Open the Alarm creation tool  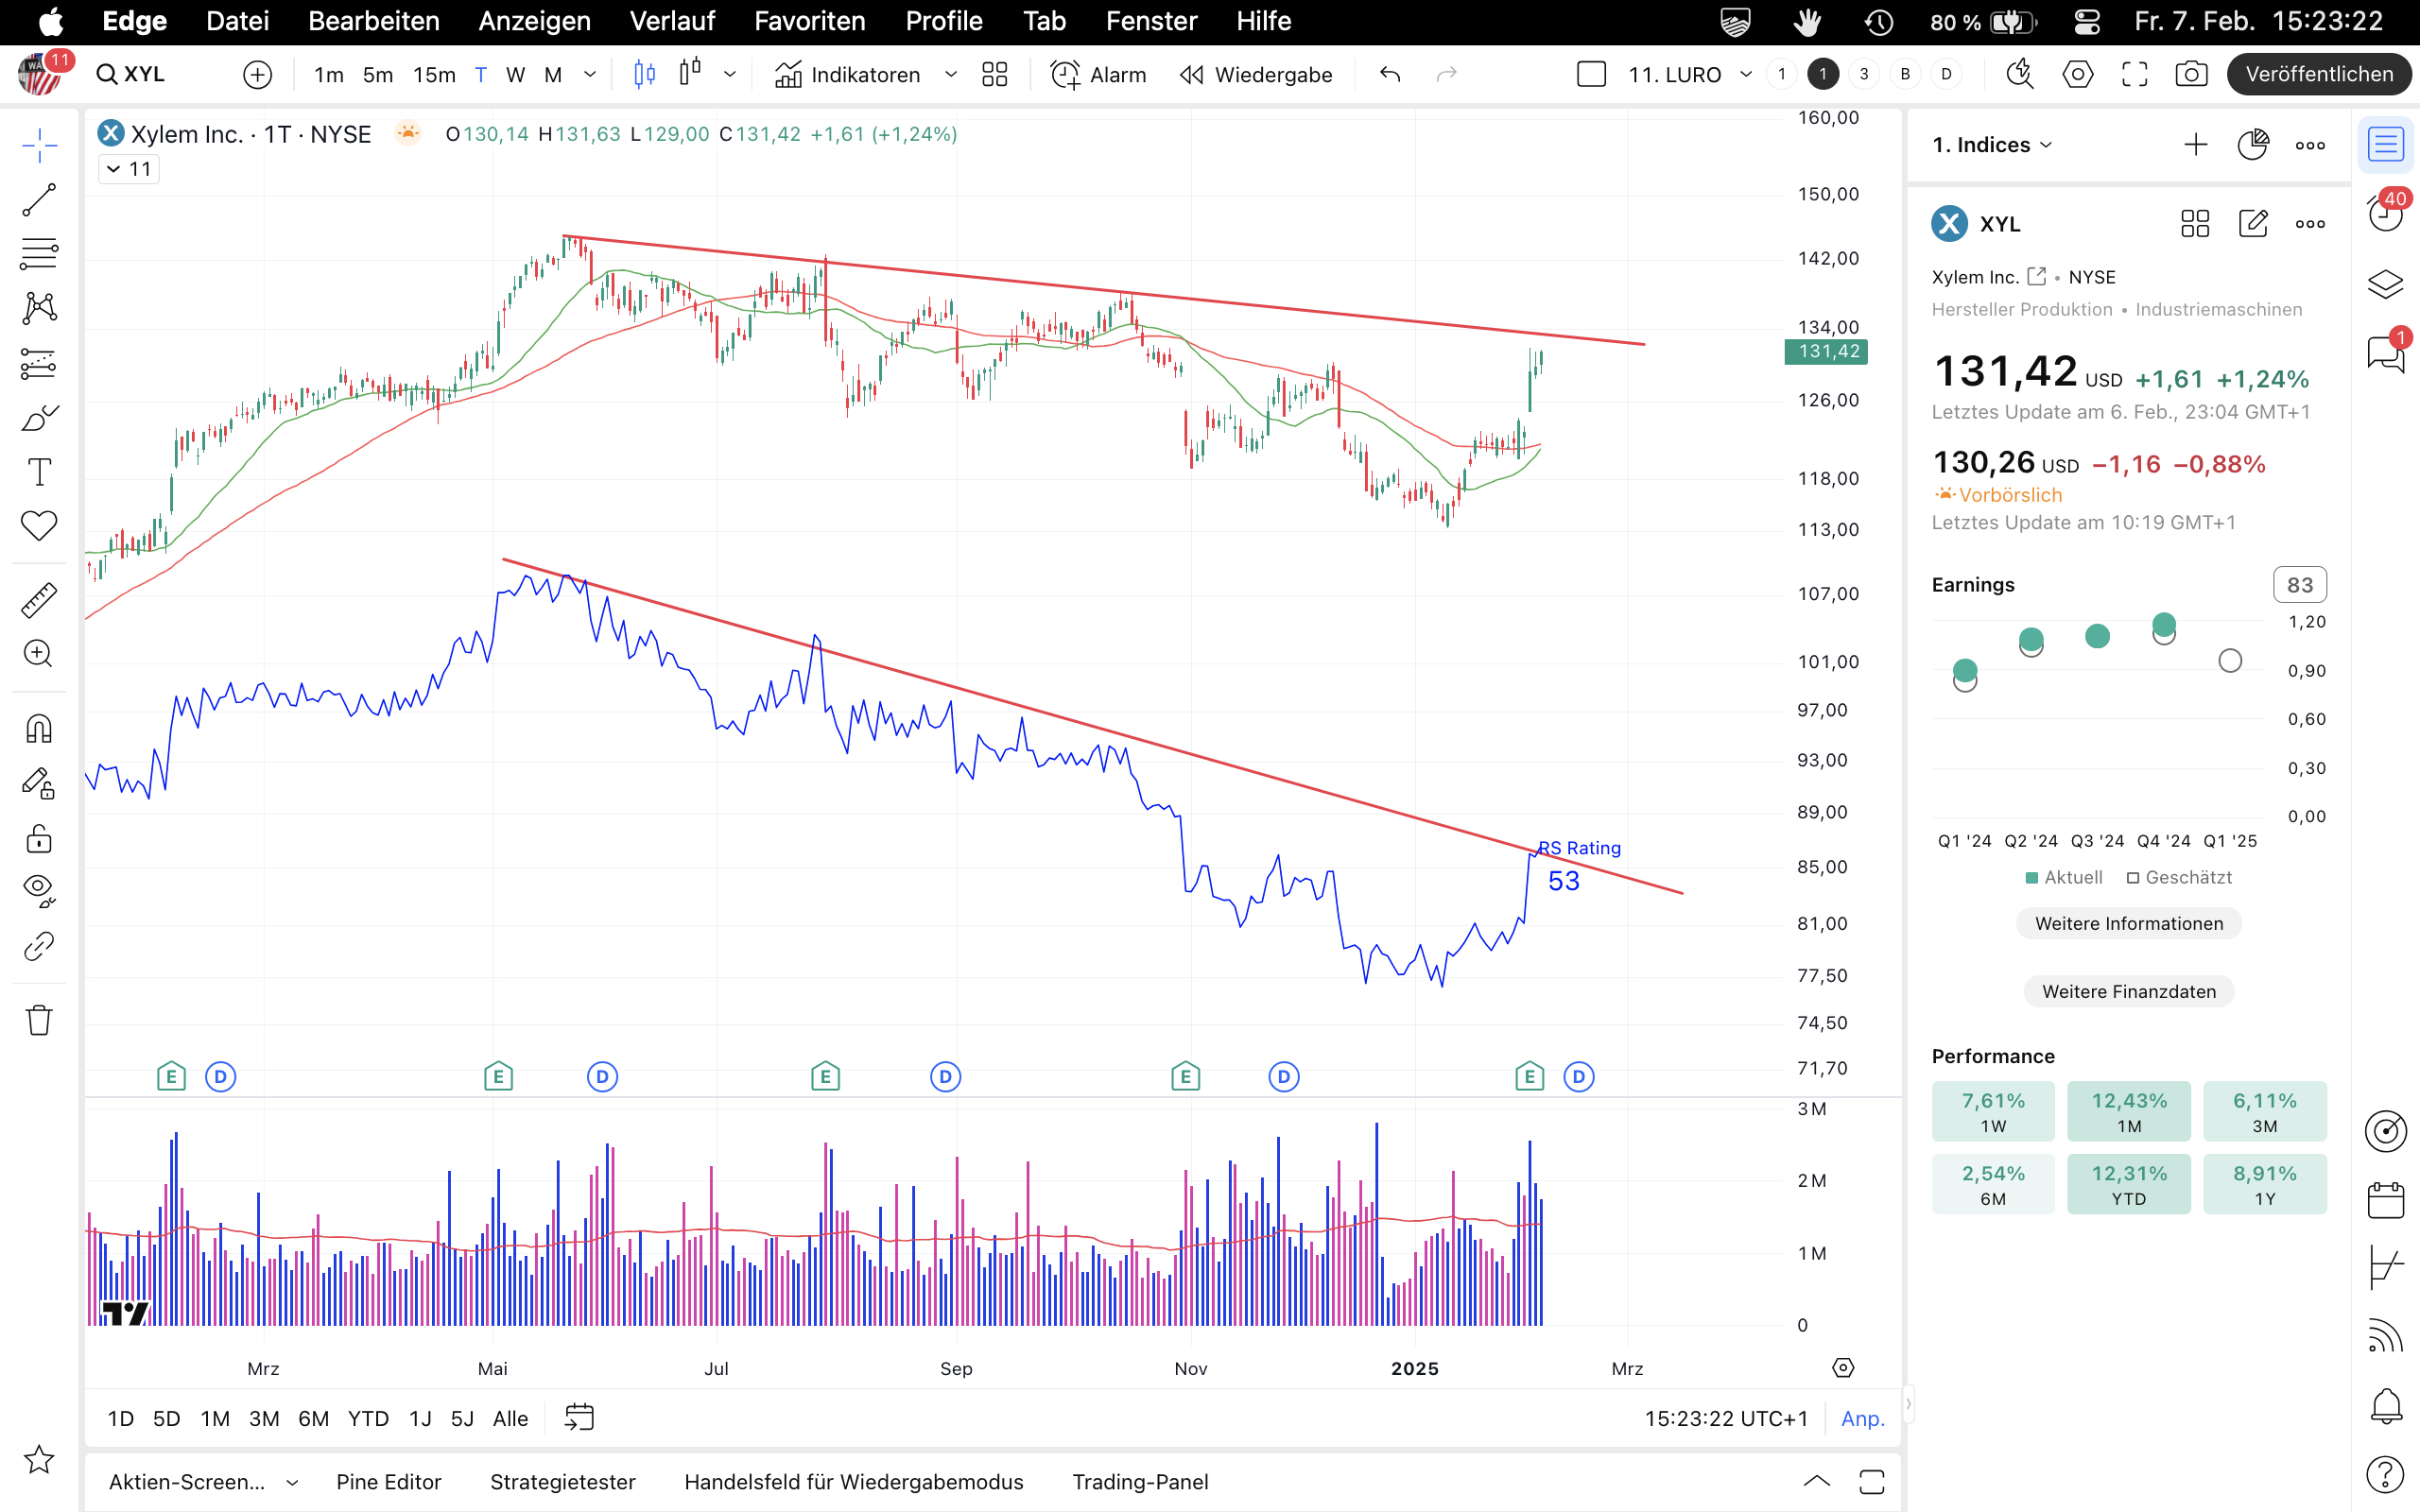click(x=1098, y=74)
